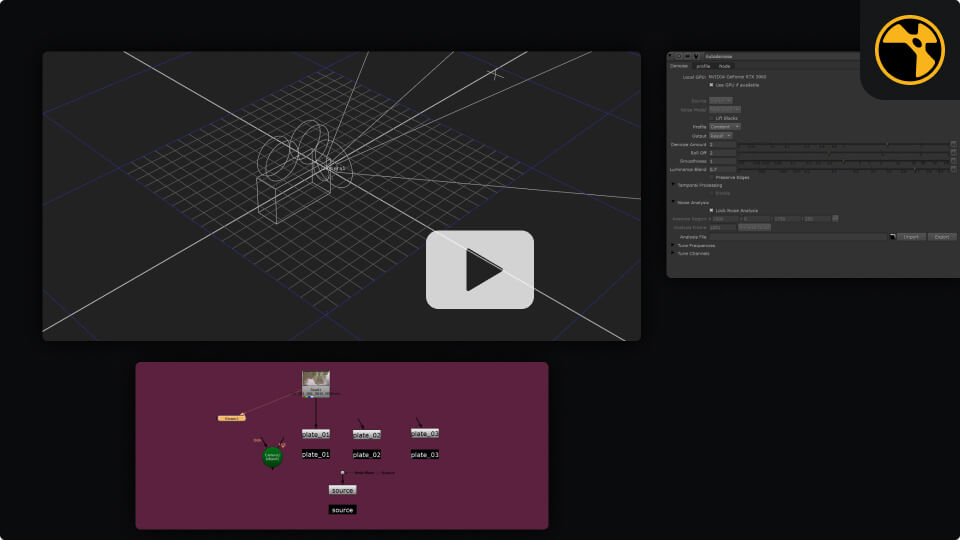This screenshot has width=960, height=540.
Task: Switch to the Profile tab
Action: [703, 66]
